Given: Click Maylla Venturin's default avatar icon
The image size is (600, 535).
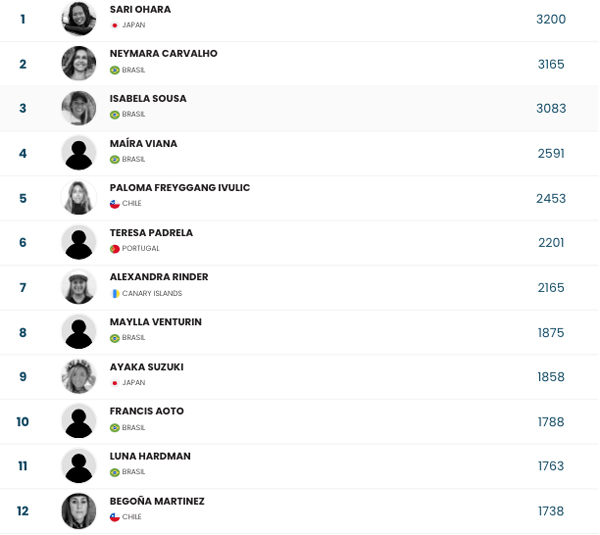Looking at the screenshot, I should click(79, 332).
